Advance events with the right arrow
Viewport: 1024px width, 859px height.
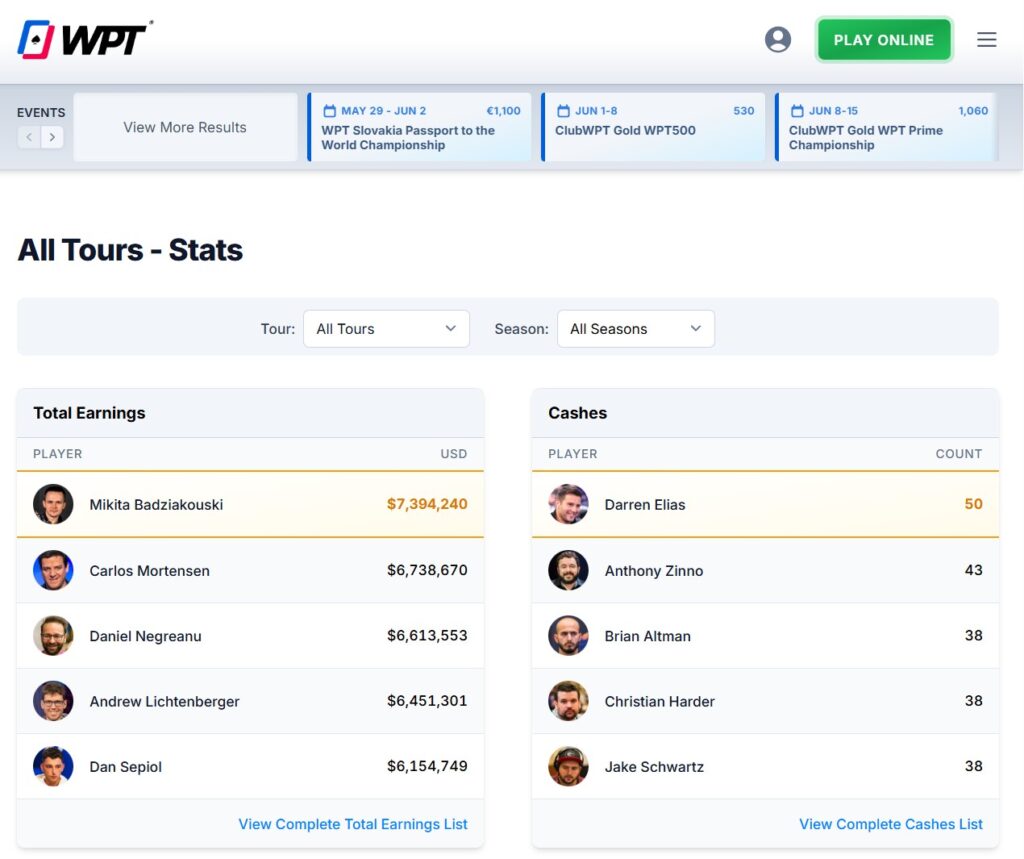(52, 137)
